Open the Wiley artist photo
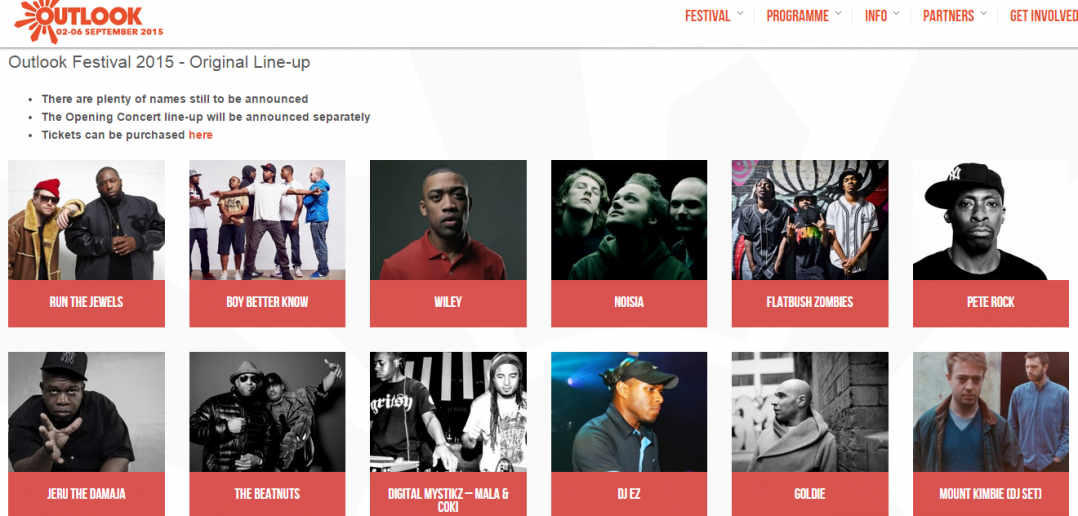 click(x=448, y=220)
